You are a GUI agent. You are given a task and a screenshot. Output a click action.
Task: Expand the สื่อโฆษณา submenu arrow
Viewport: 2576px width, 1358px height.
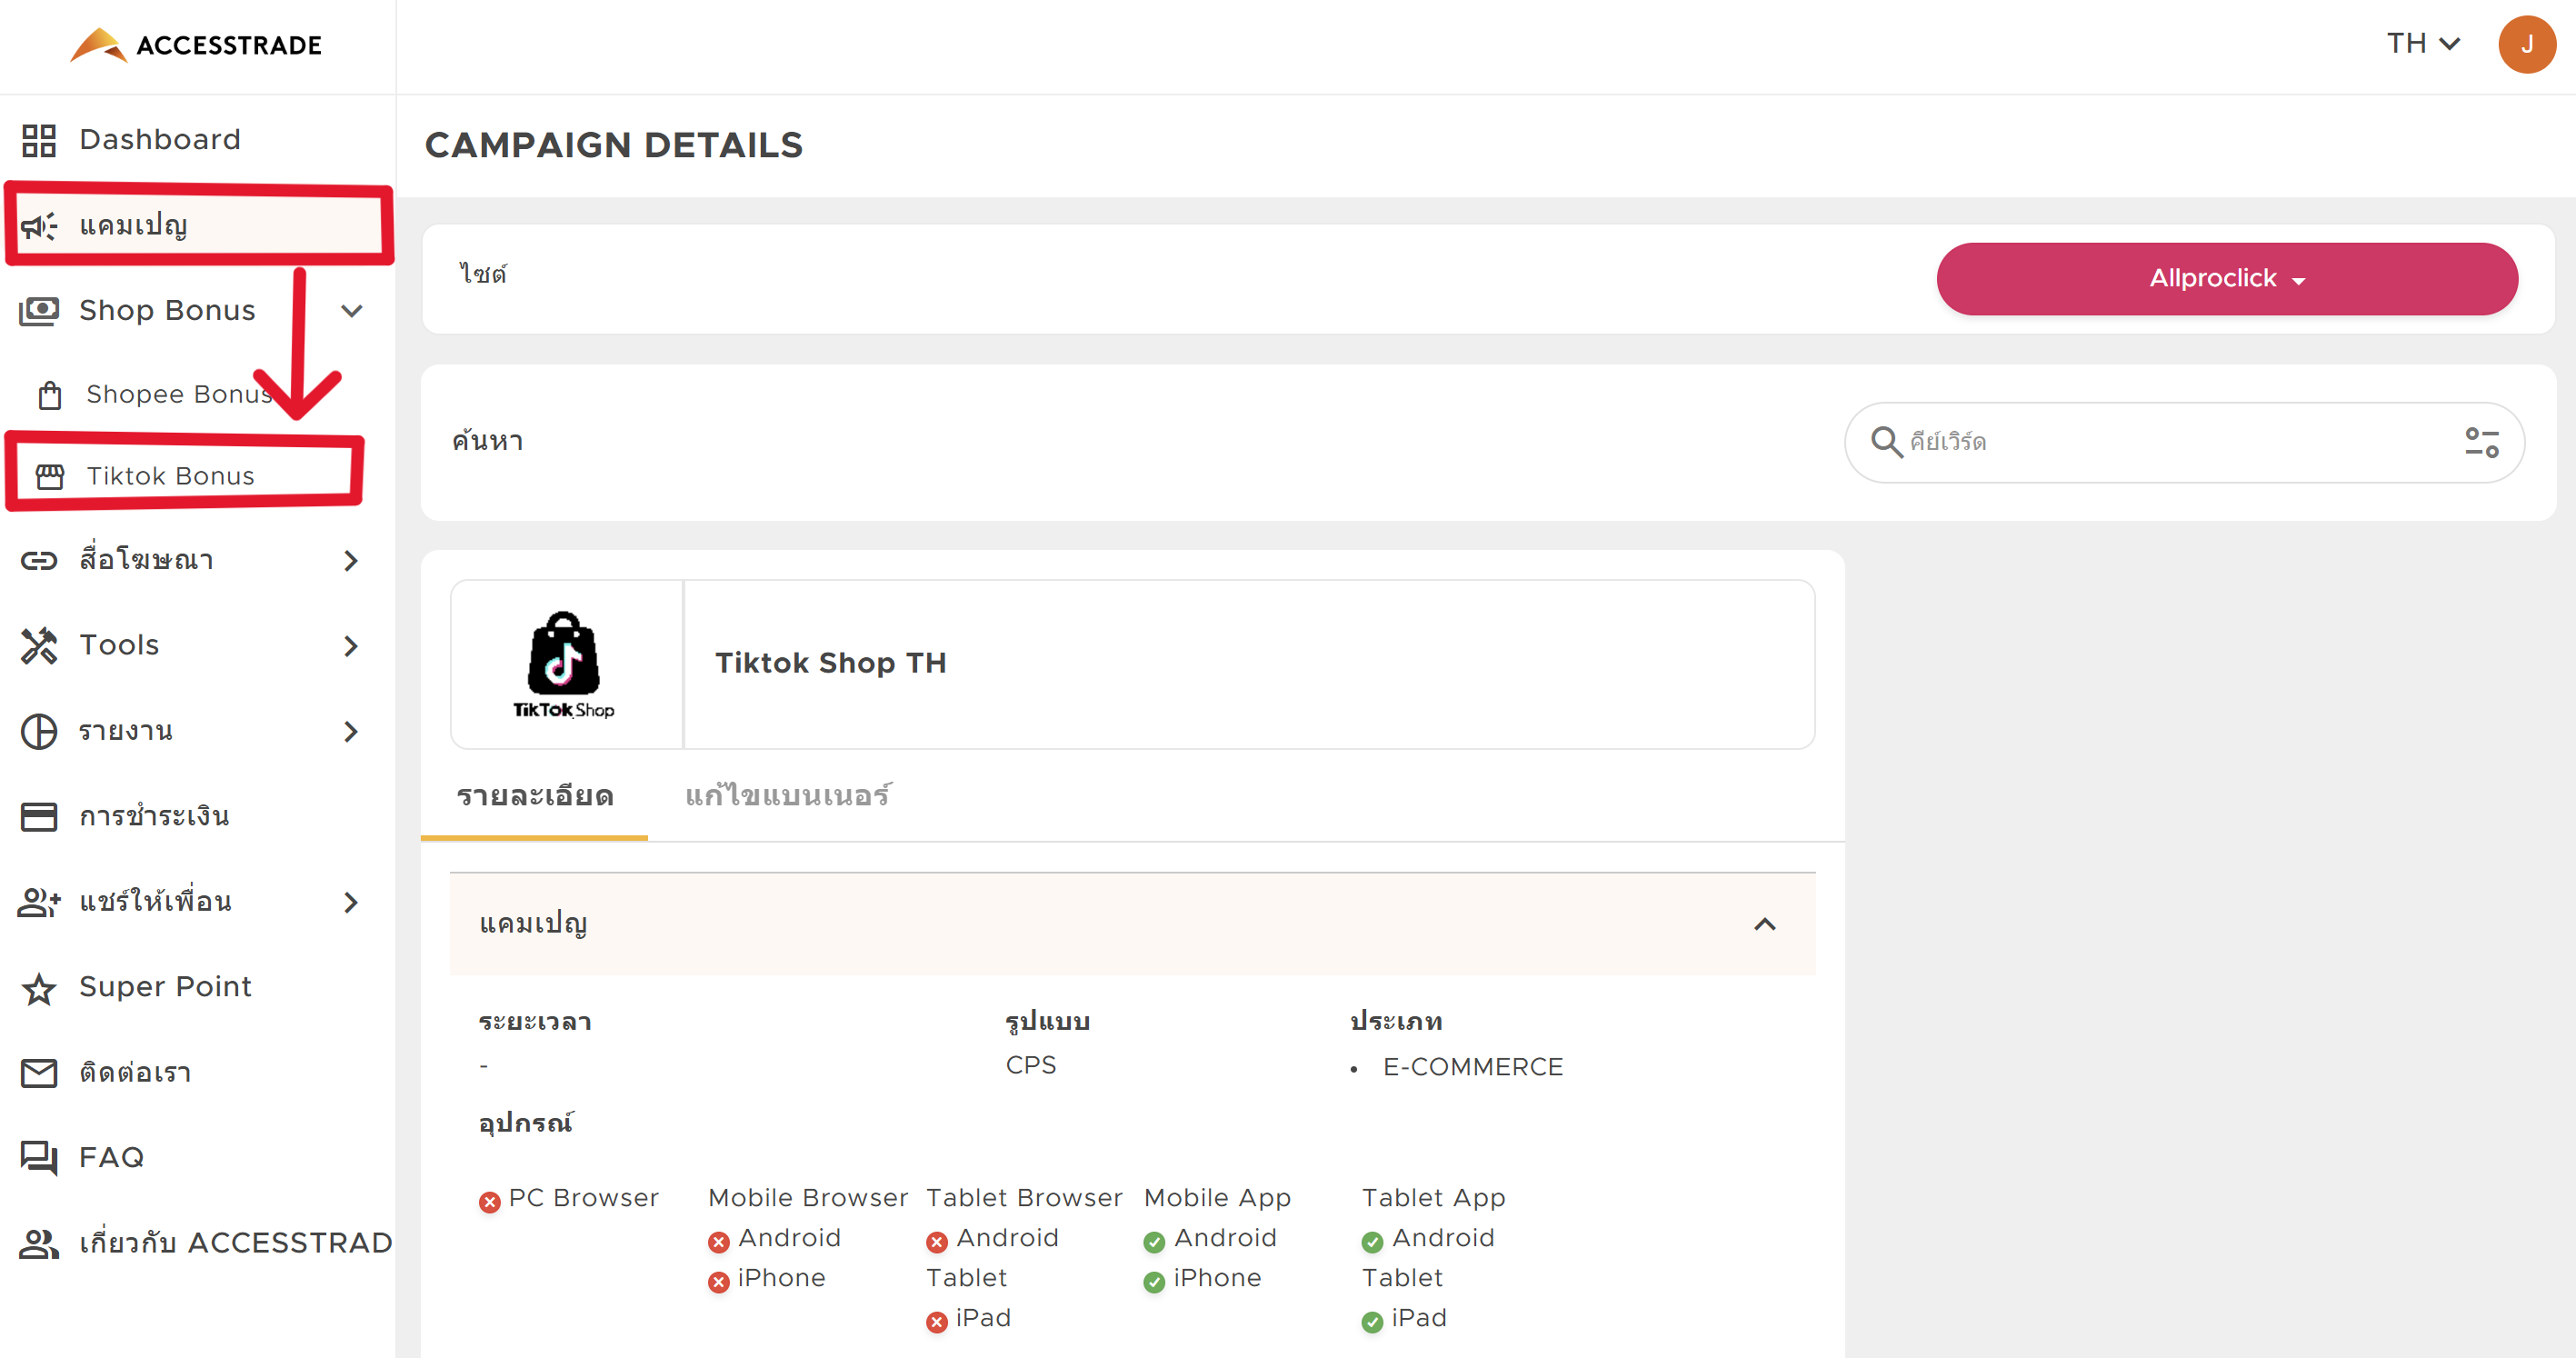pyautogui.click(x=351, y=561)
